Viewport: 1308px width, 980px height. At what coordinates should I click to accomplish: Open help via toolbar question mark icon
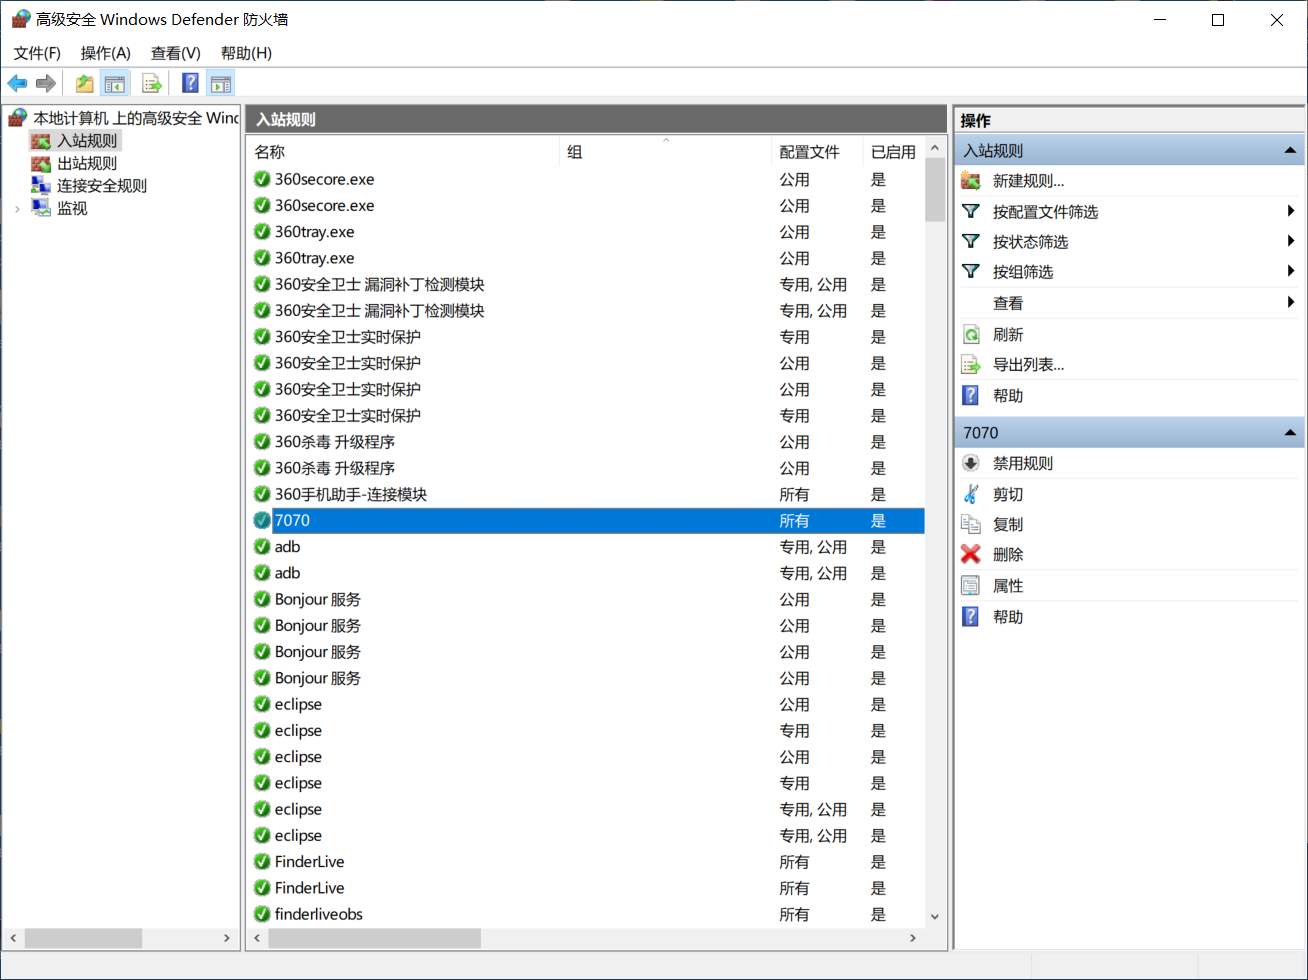coord(190,83)
